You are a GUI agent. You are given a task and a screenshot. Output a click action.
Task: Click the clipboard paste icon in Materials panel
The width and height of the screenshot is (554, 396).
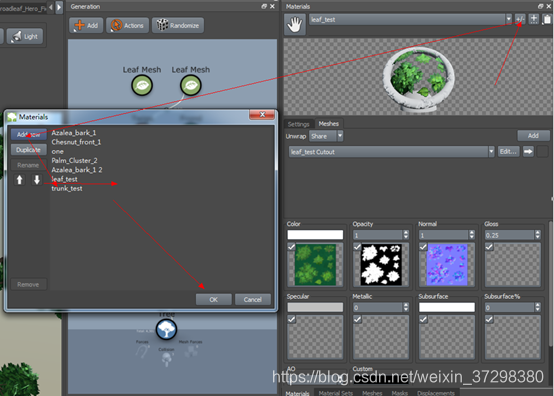click(547, 19)
